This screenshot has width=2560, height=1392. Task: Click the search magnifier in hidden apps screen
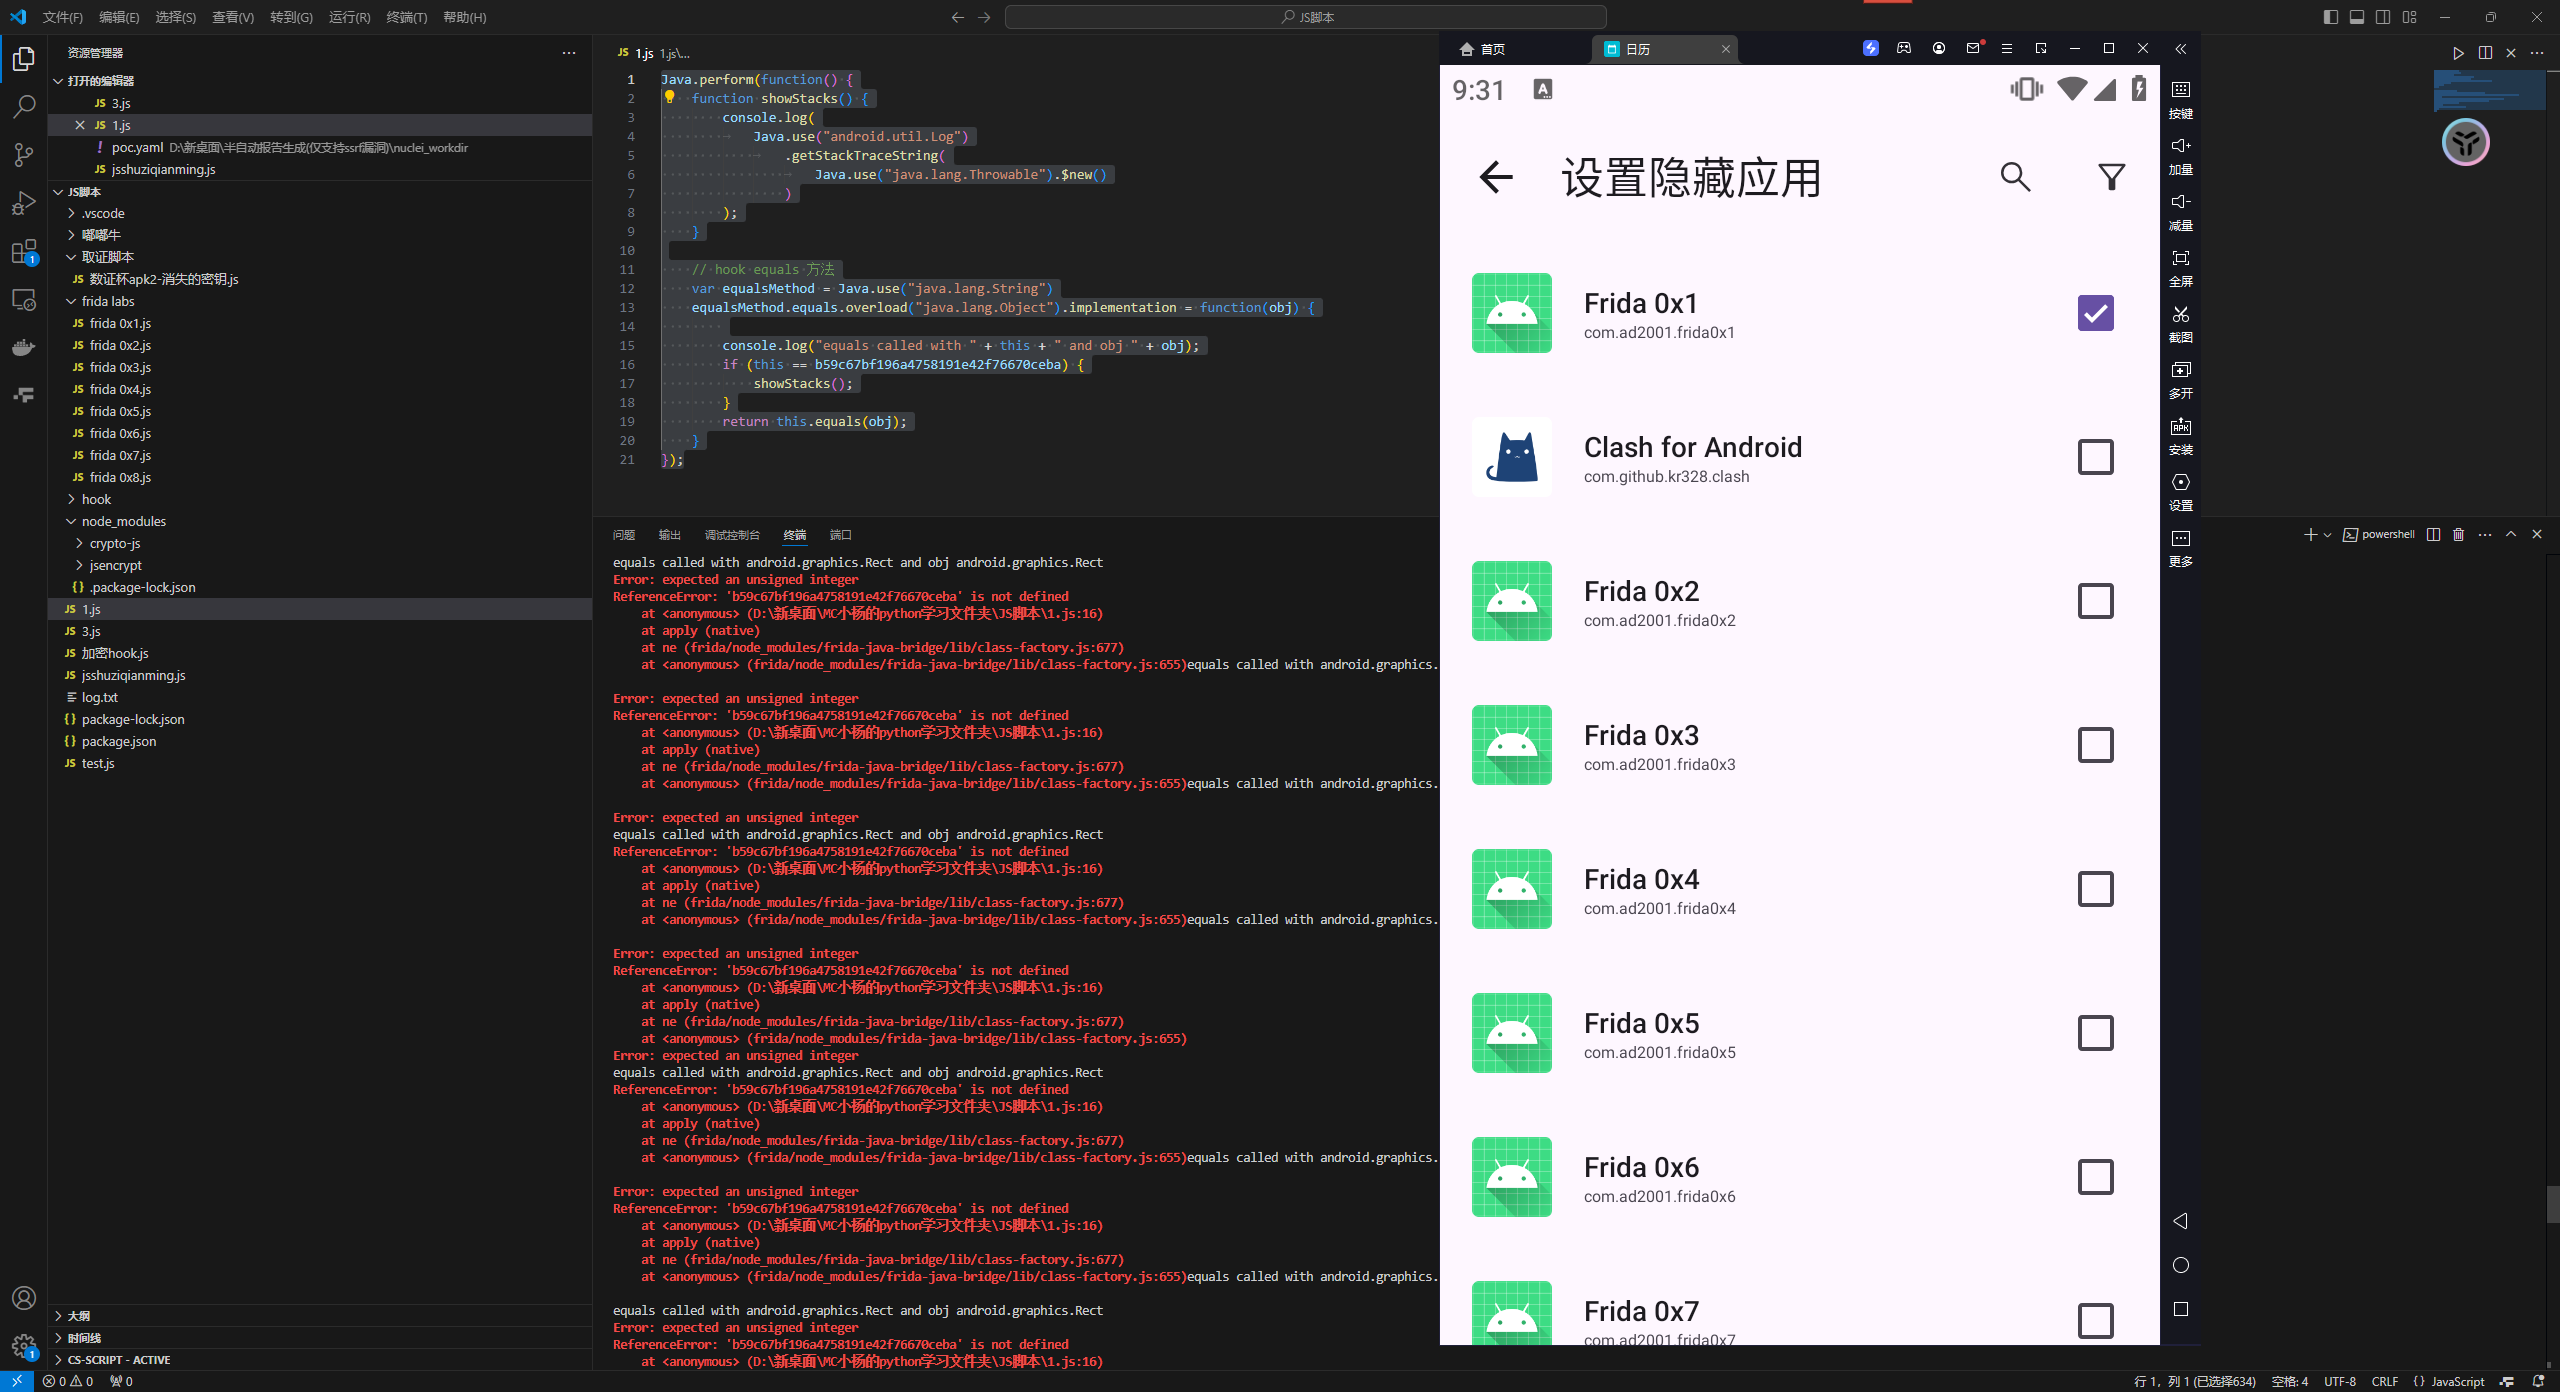2015,177
